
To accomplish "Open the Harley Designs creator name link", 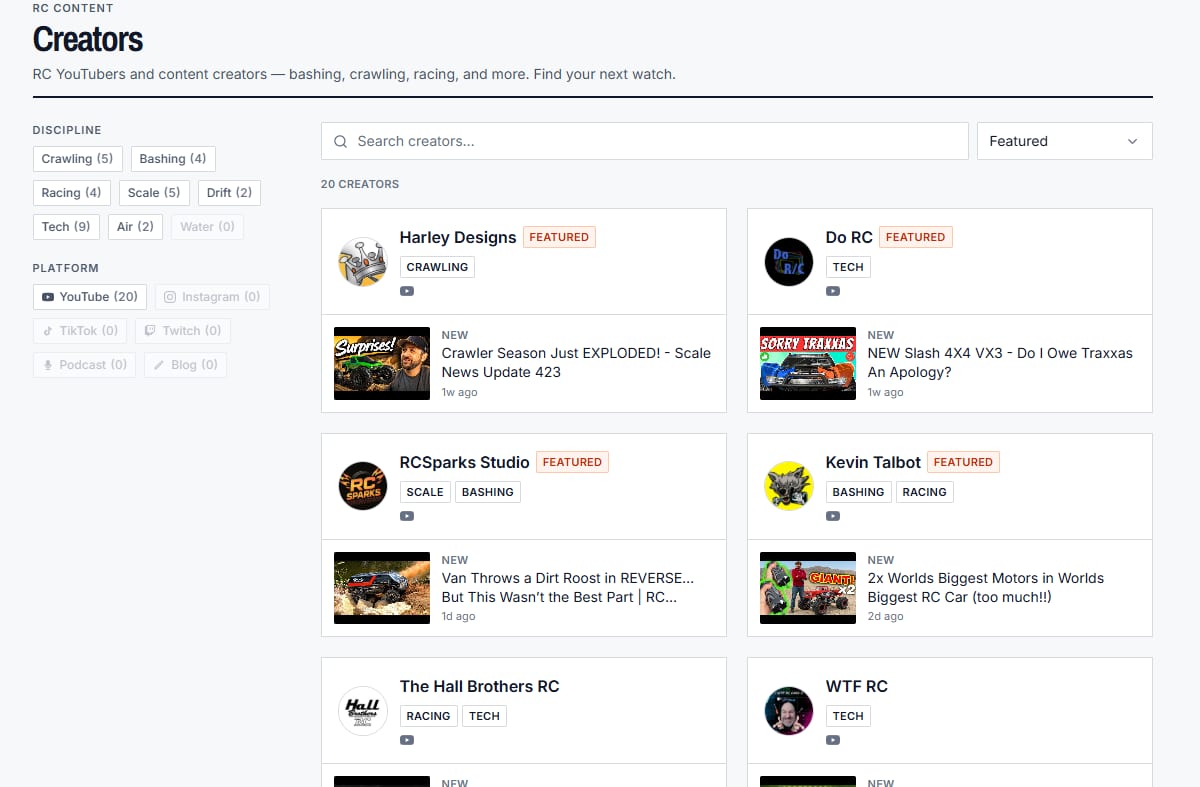I will coord(458,237).
